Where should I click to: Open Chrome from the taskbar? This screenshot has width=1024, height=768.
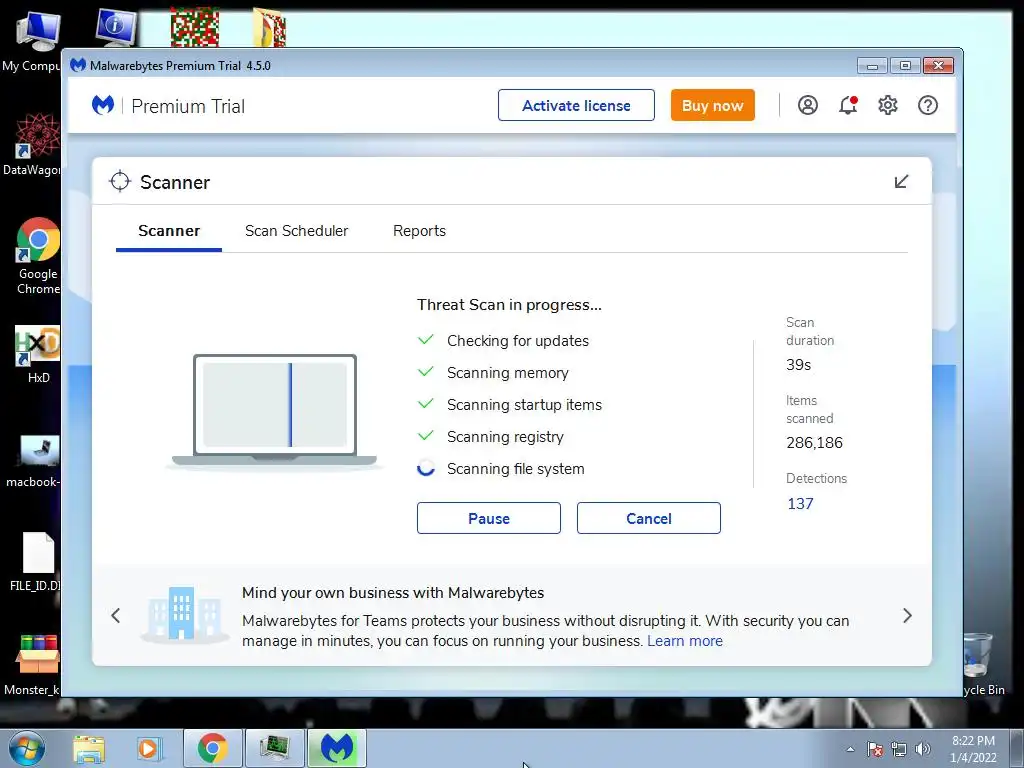tap(212, 748)
